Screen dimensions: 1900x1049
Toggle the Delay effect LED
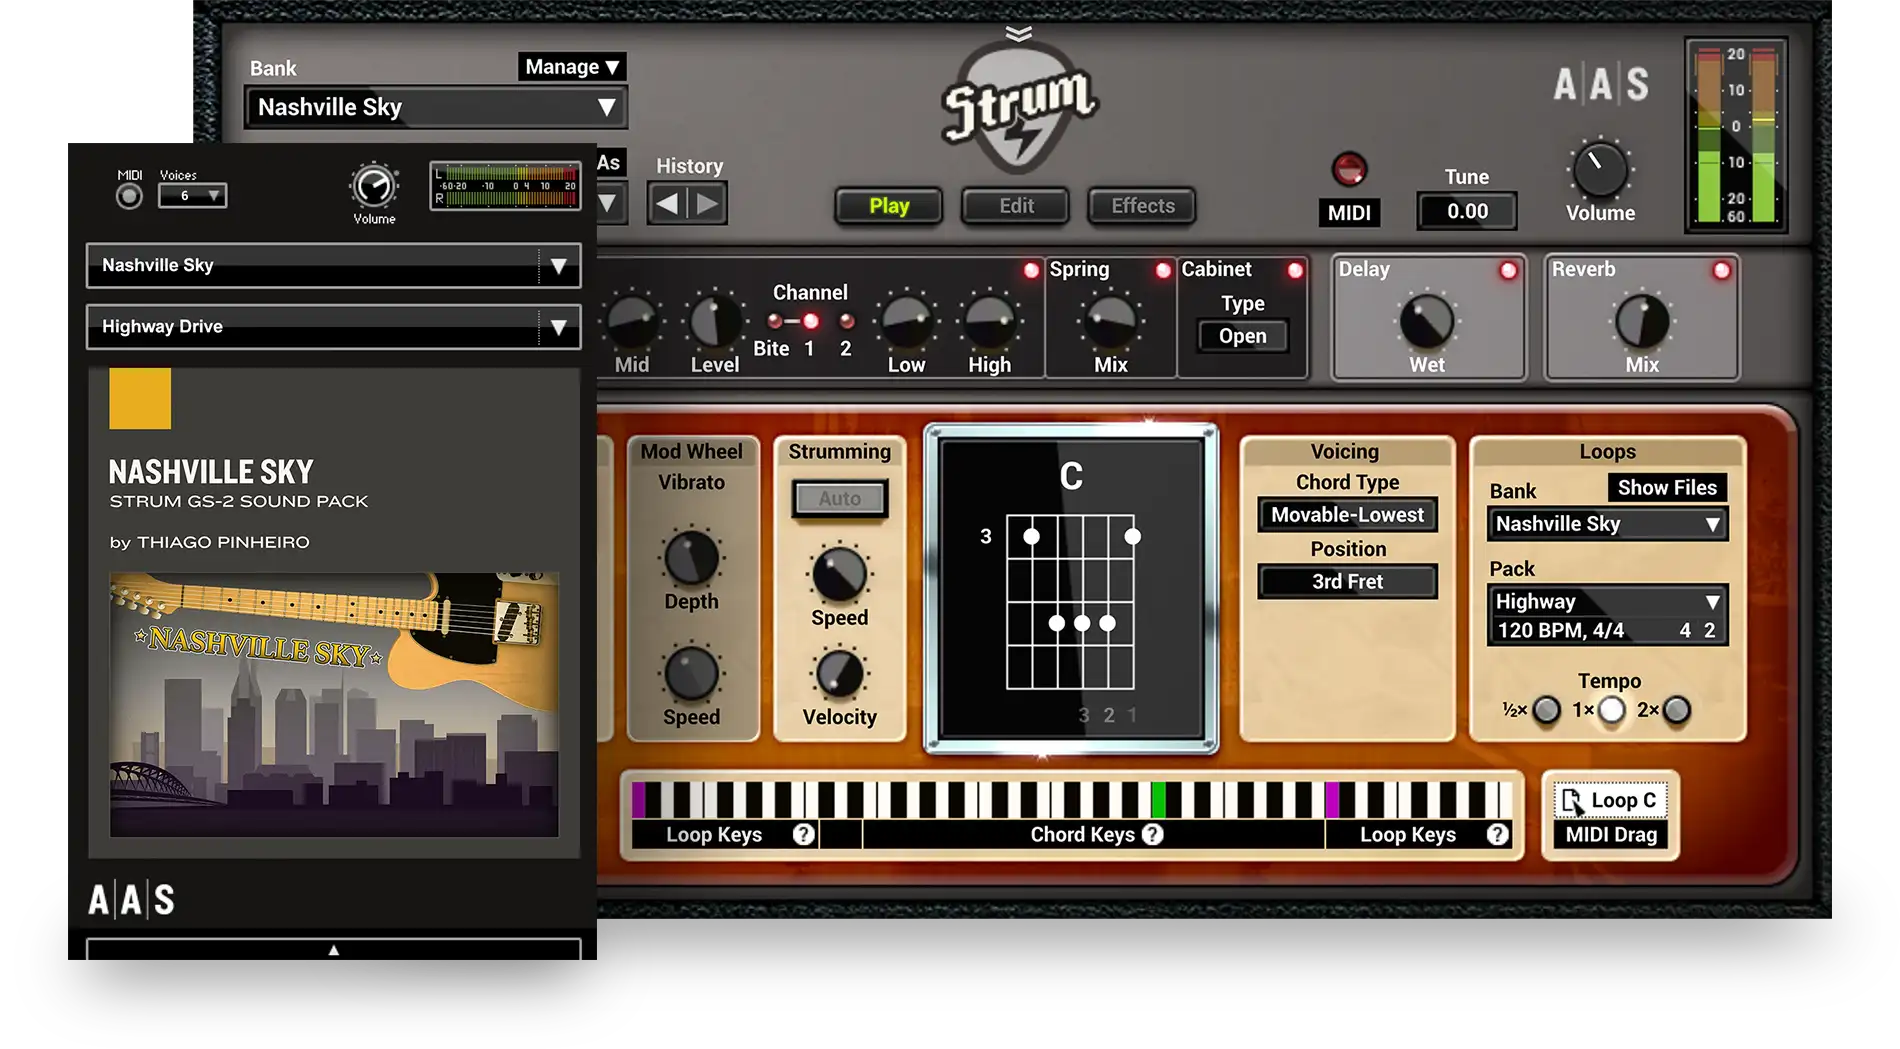[x=1508, y=270]
